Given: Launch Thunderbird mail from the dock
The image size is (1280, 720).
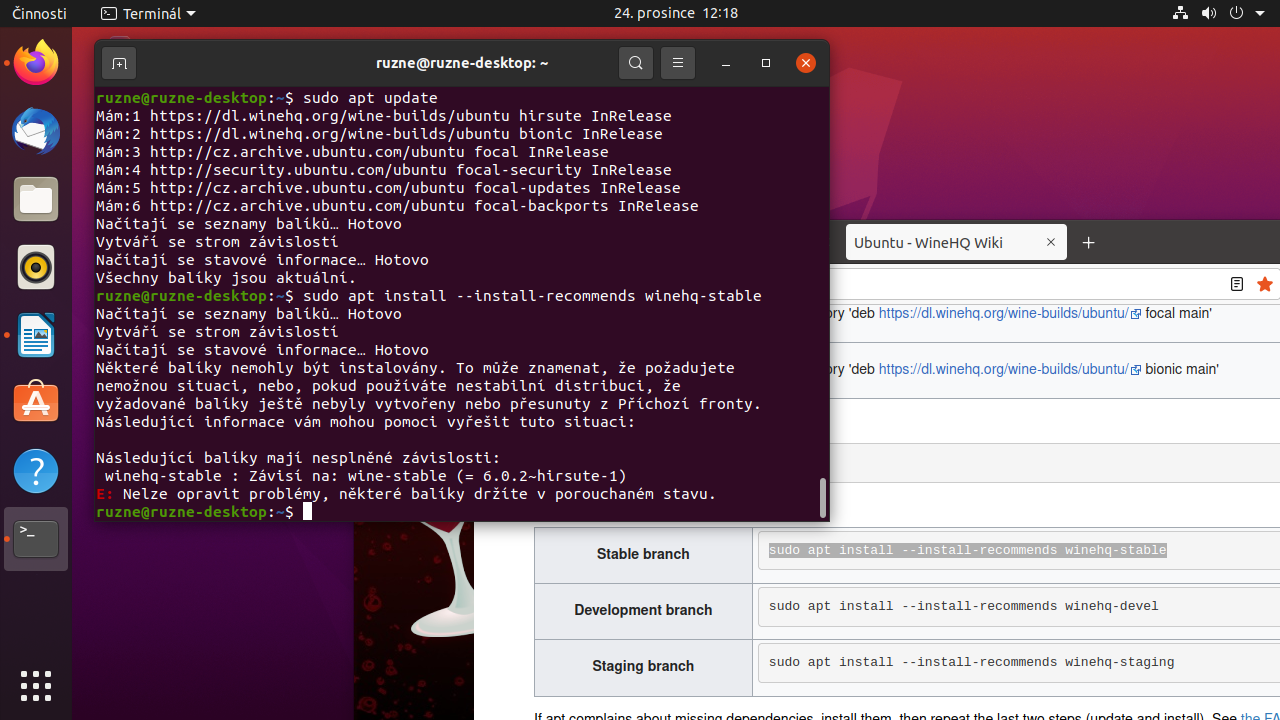Looking at the screenshot, I should click(36, 131).
